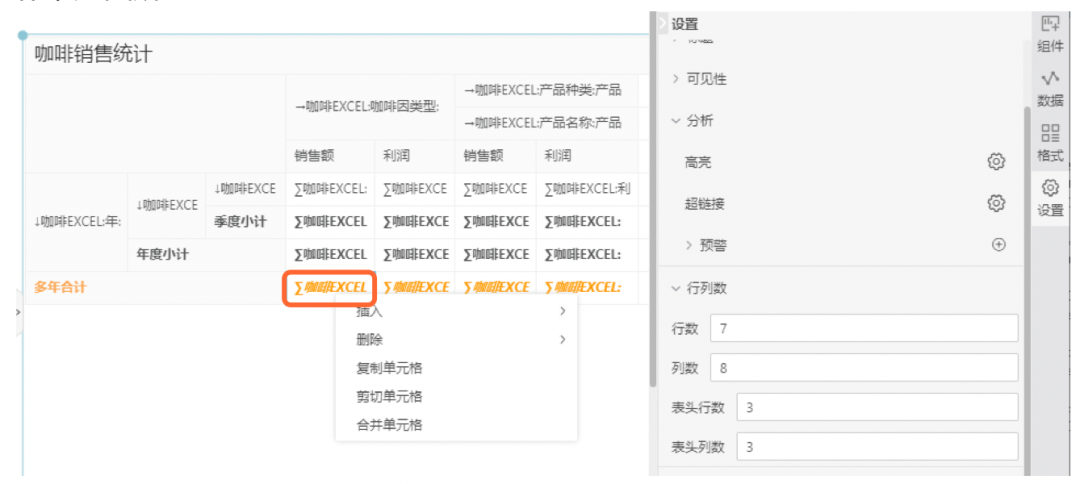Click the 超链接 label

(705, 204)
